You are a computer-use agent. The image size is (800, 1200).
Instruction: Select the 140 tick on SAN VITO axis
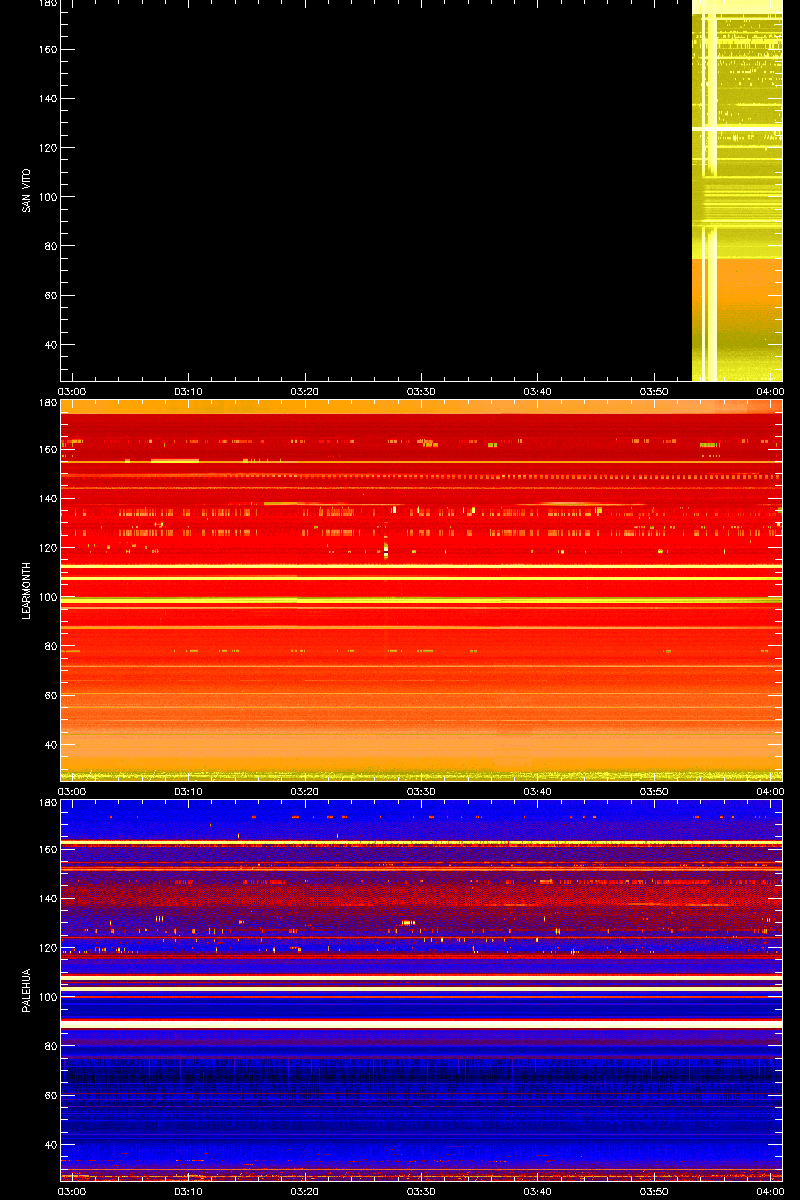click(46, 99)
